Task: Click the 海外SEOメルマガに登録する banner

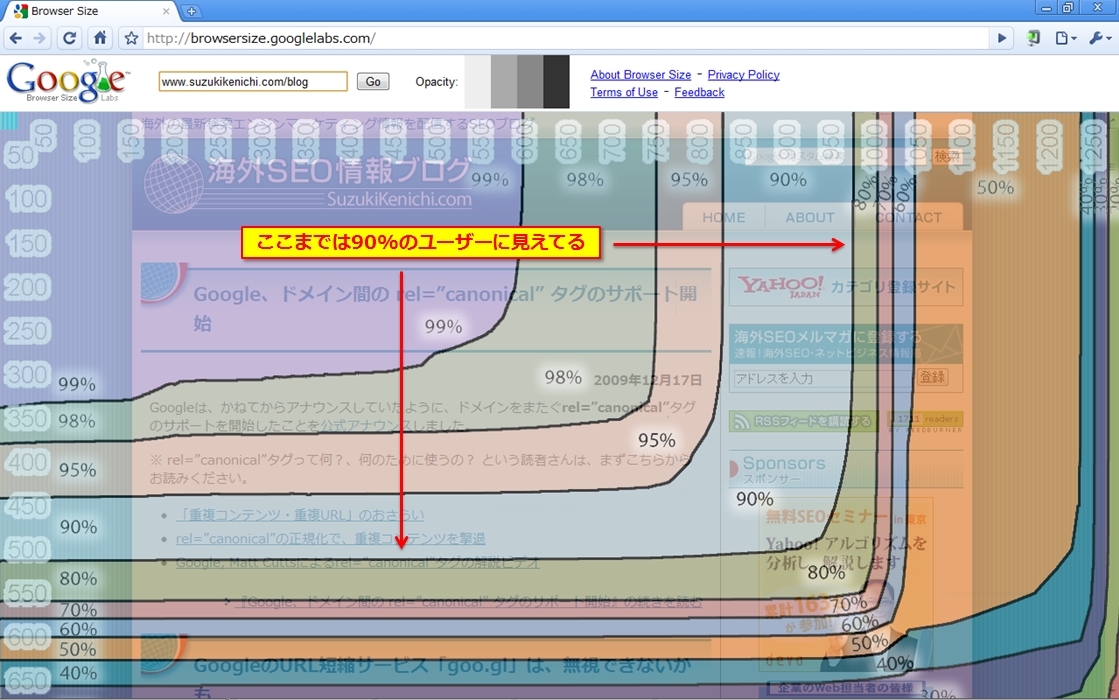Action: pyautogui.click(x=846, y=344)
